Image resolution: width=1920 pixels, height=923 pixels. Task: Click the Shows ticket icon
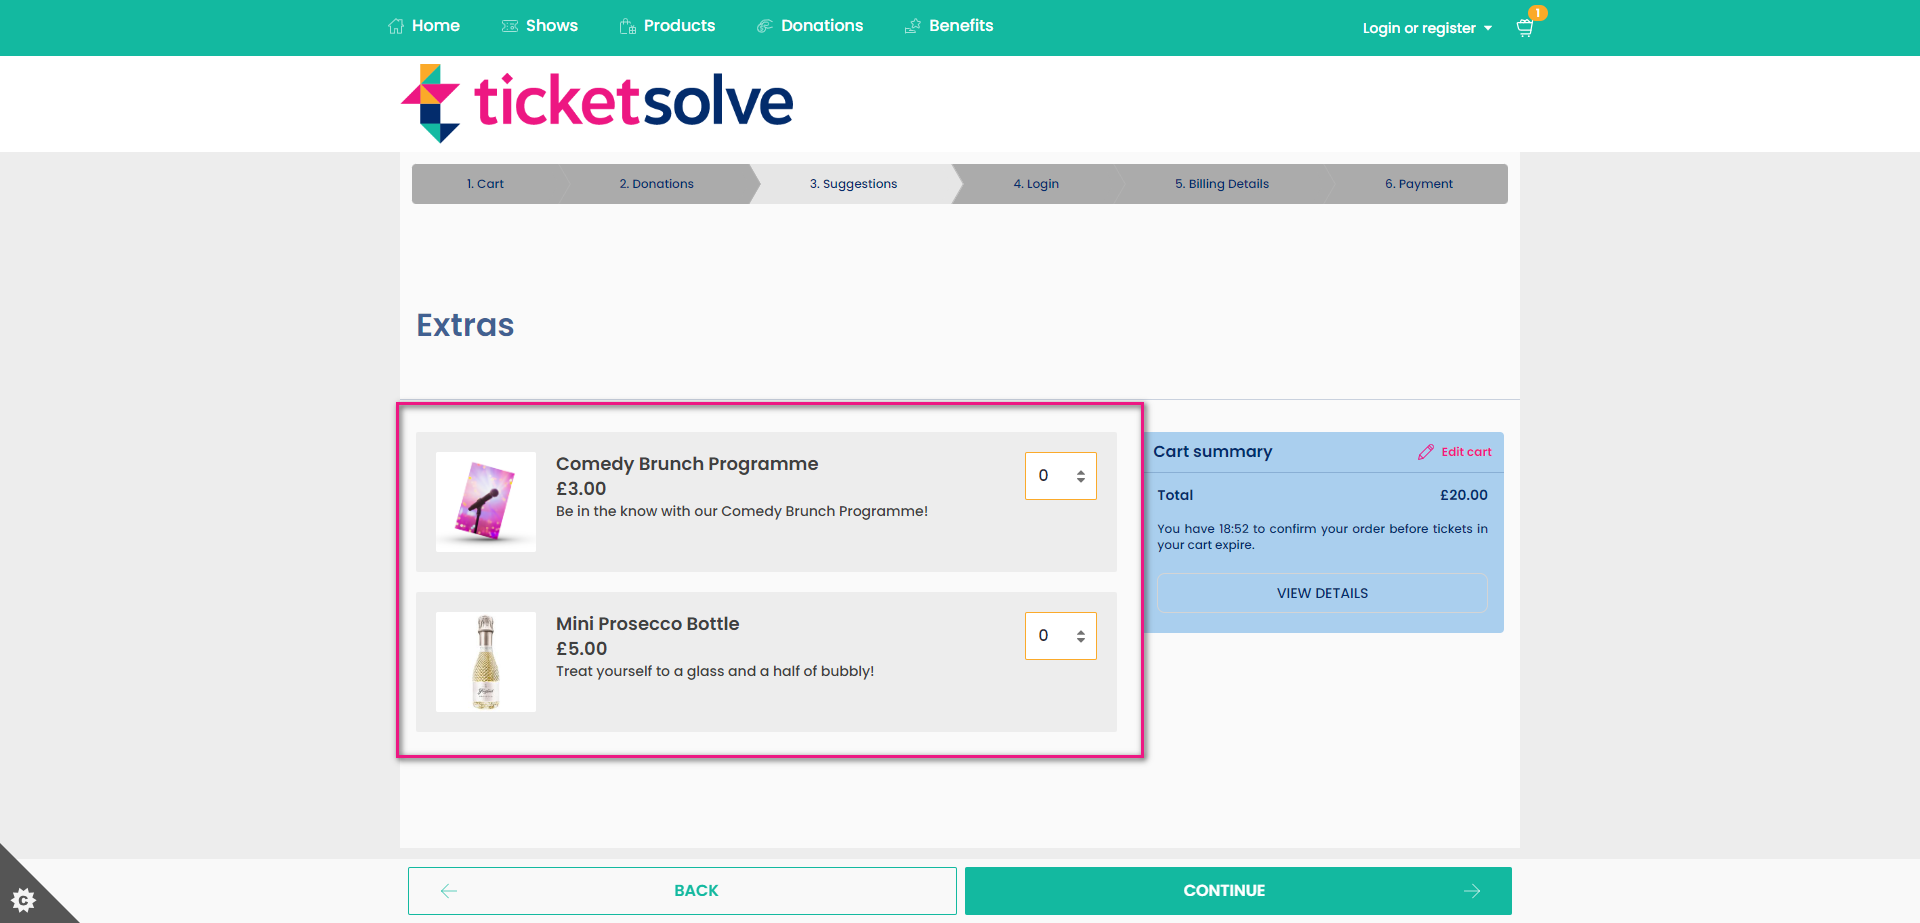[510, 26]
